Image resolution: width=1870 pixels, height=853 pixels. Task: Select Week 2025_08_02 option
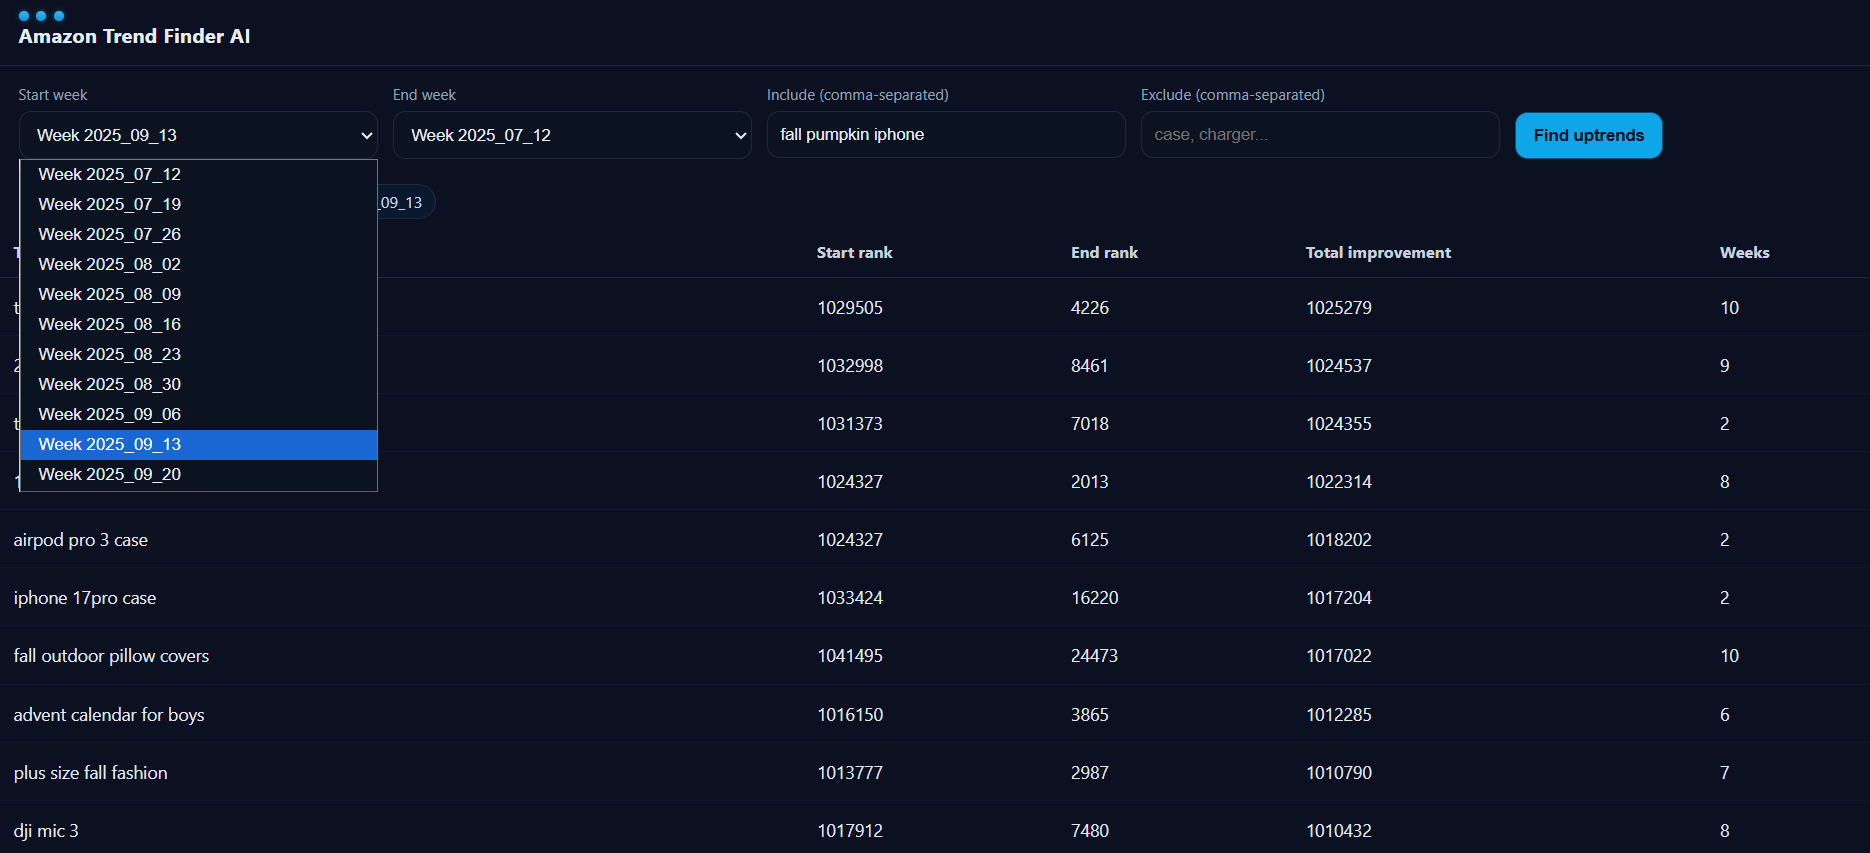point(110,264)
